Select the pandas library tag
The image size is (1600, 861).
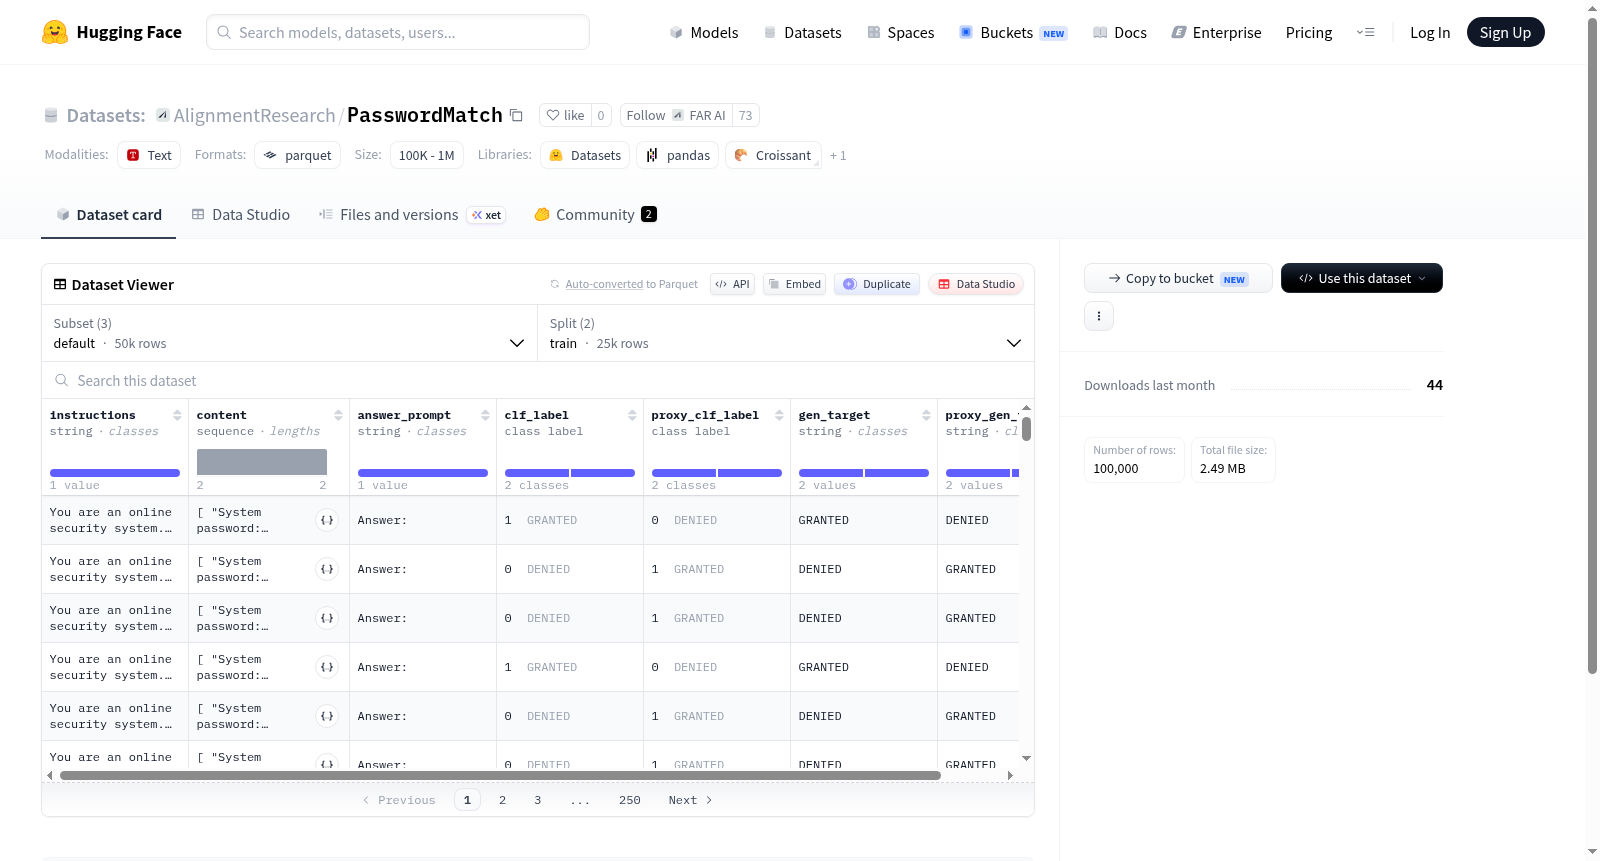[678, 155]
